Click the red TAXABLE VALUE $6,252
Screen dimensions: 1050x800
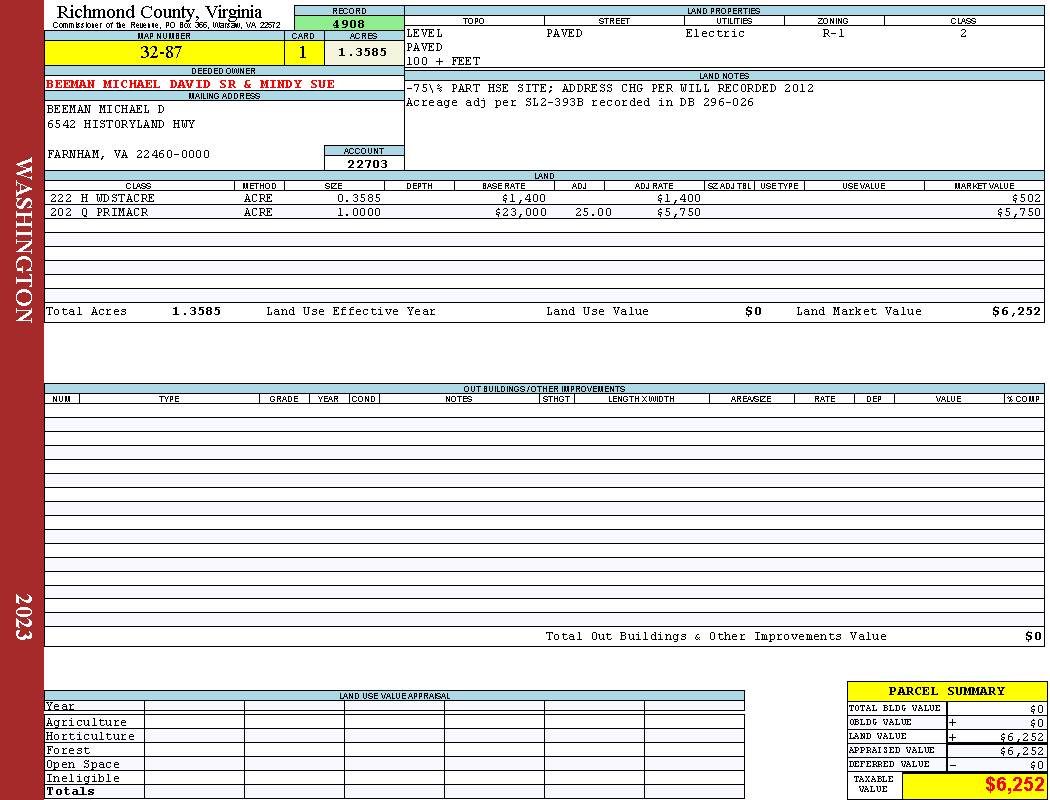1014,785
